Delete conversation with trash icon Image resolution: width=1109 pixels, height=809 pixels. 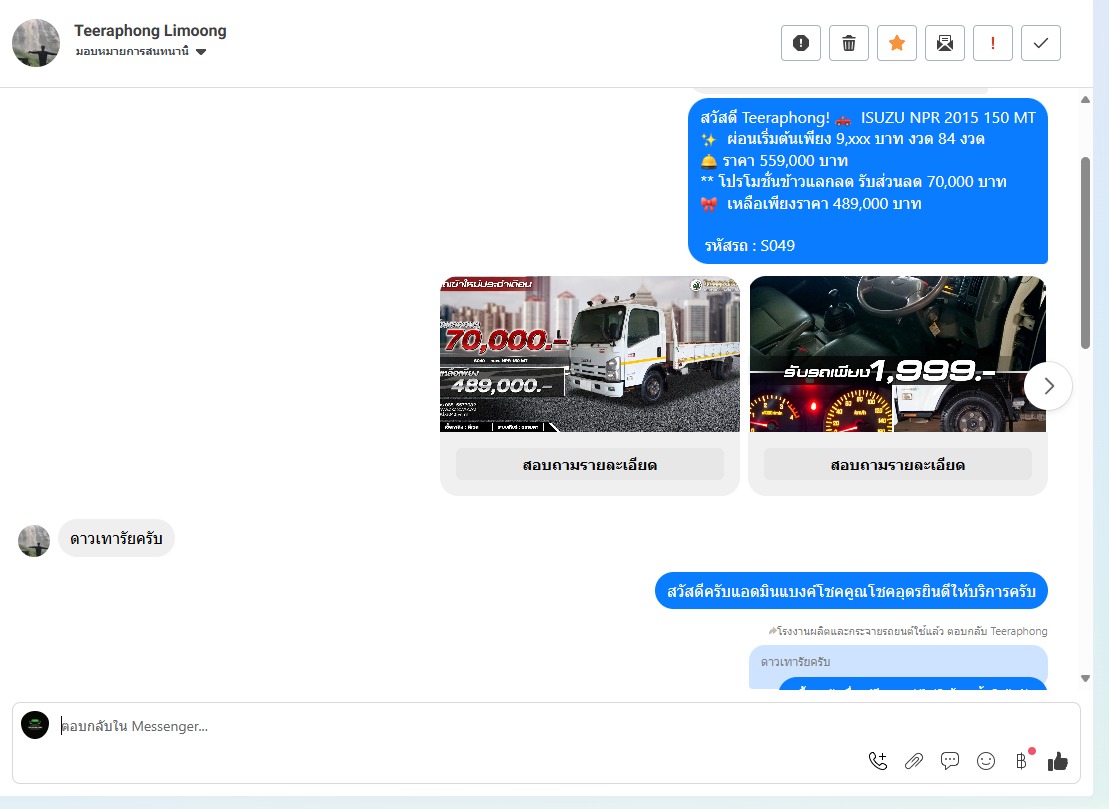849,43
